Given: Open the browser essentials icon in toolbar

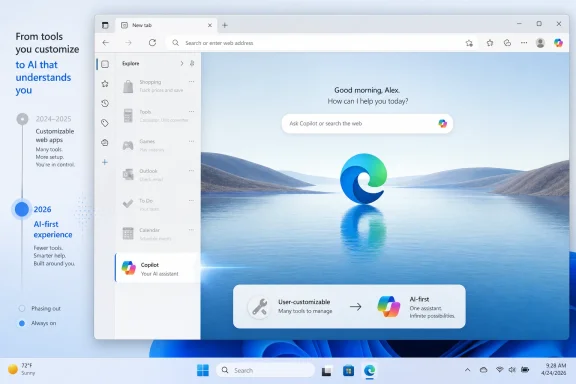Looking at the screenshot, I should [507, 43].
